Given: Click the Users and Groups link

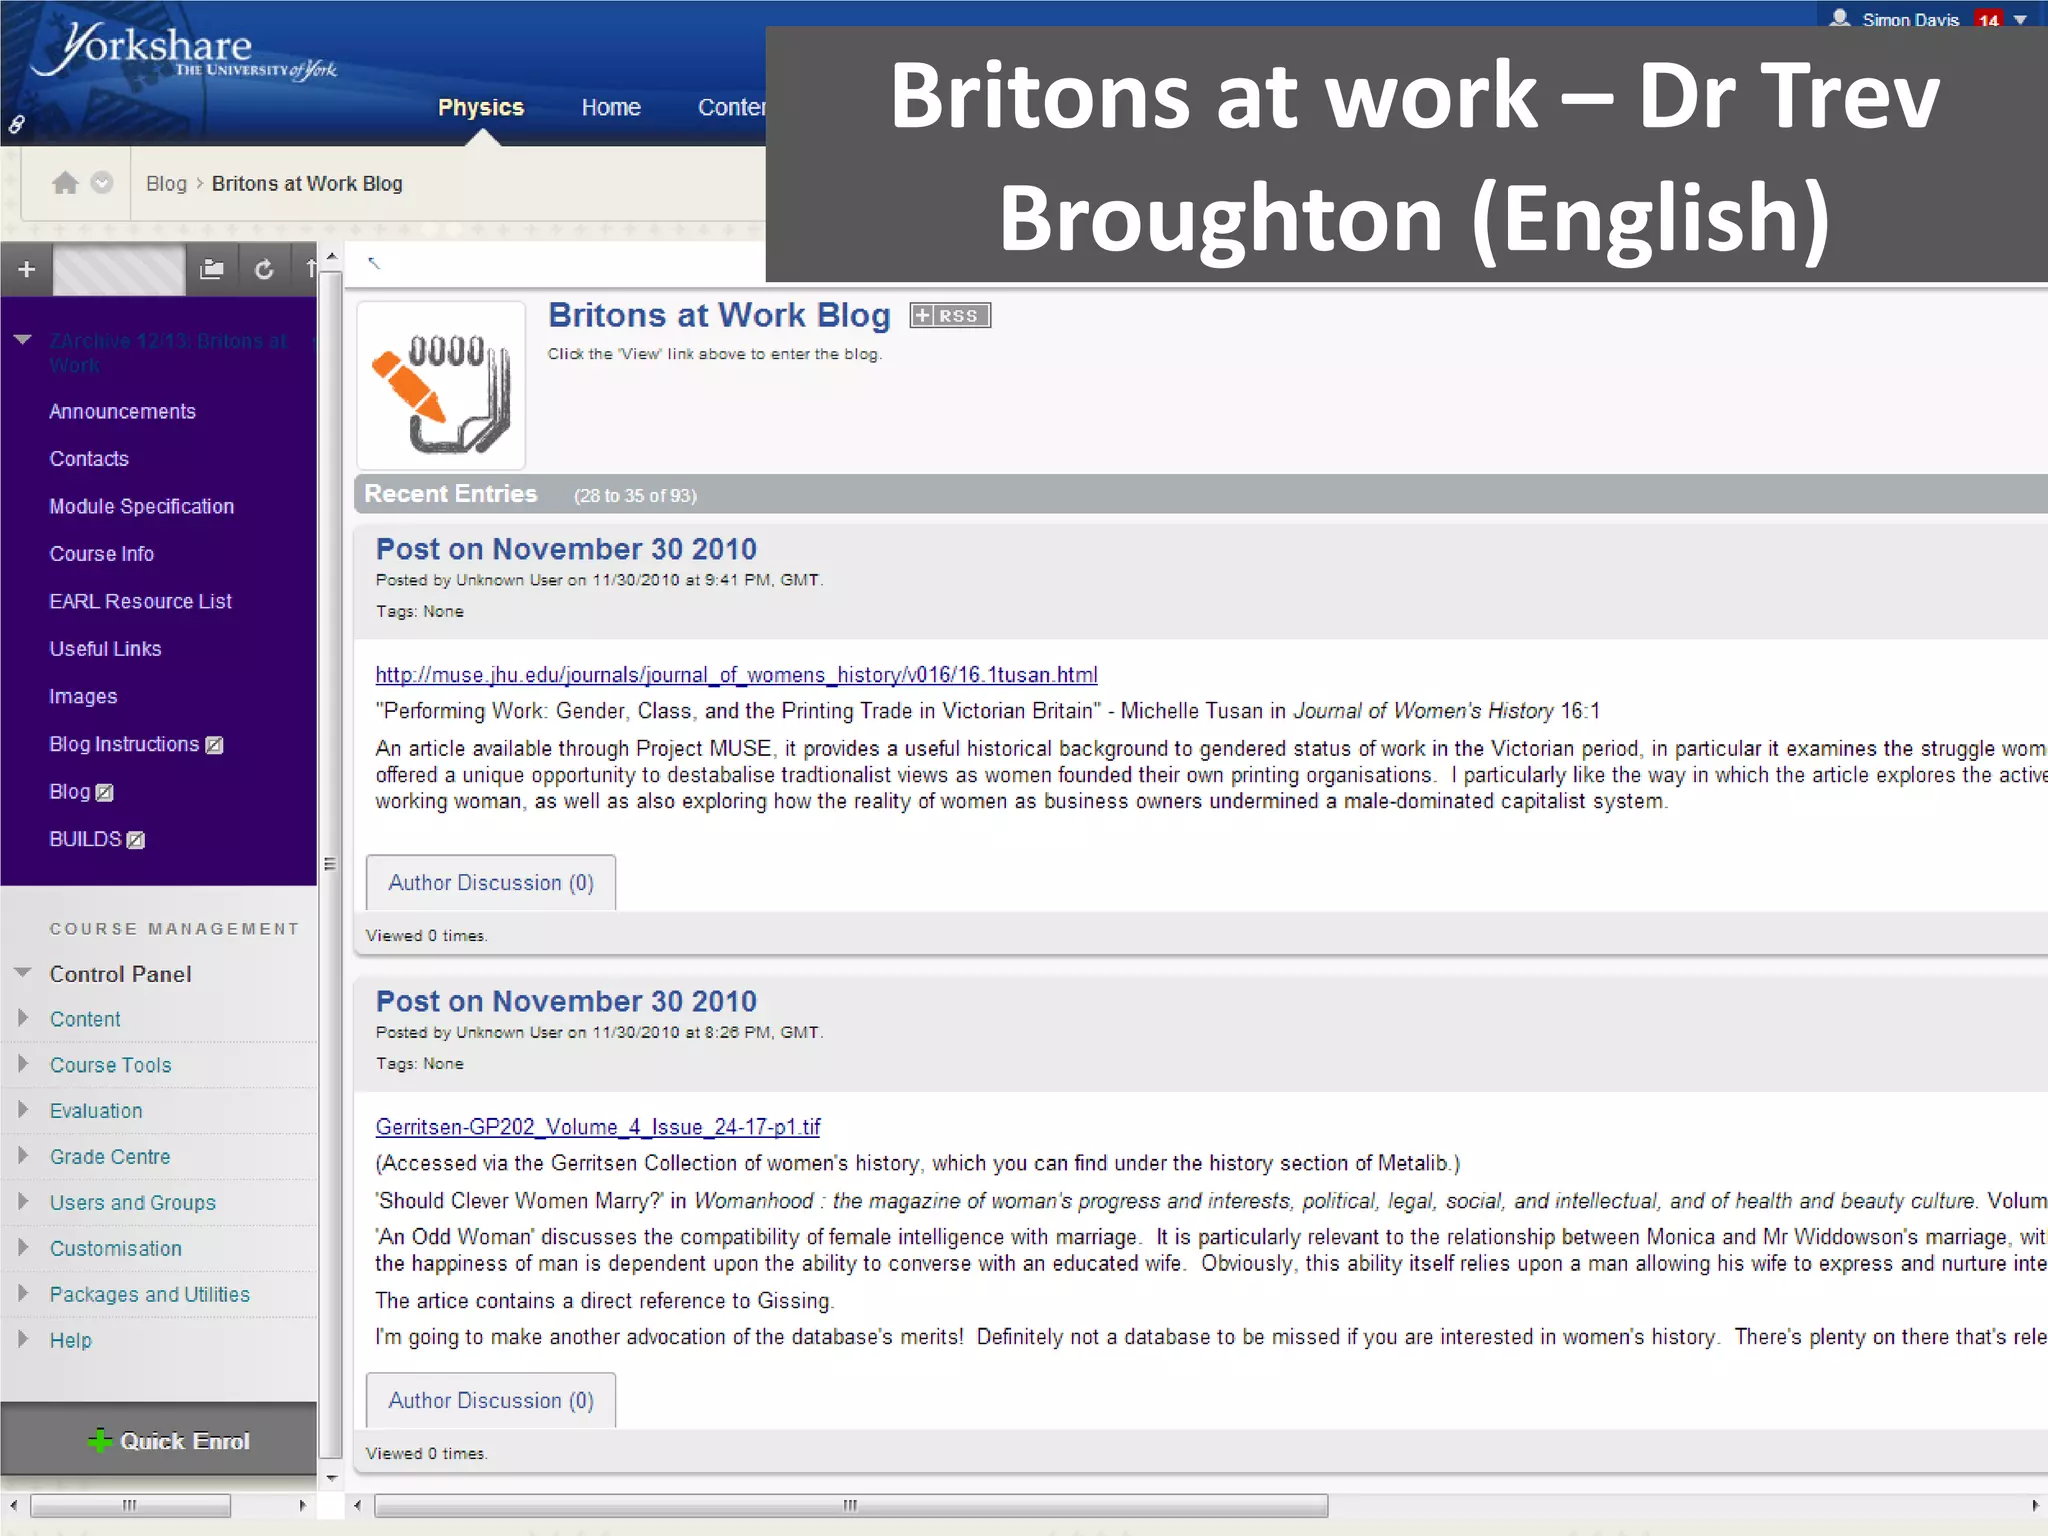Looking at the screenshot, I should 133,1202.
